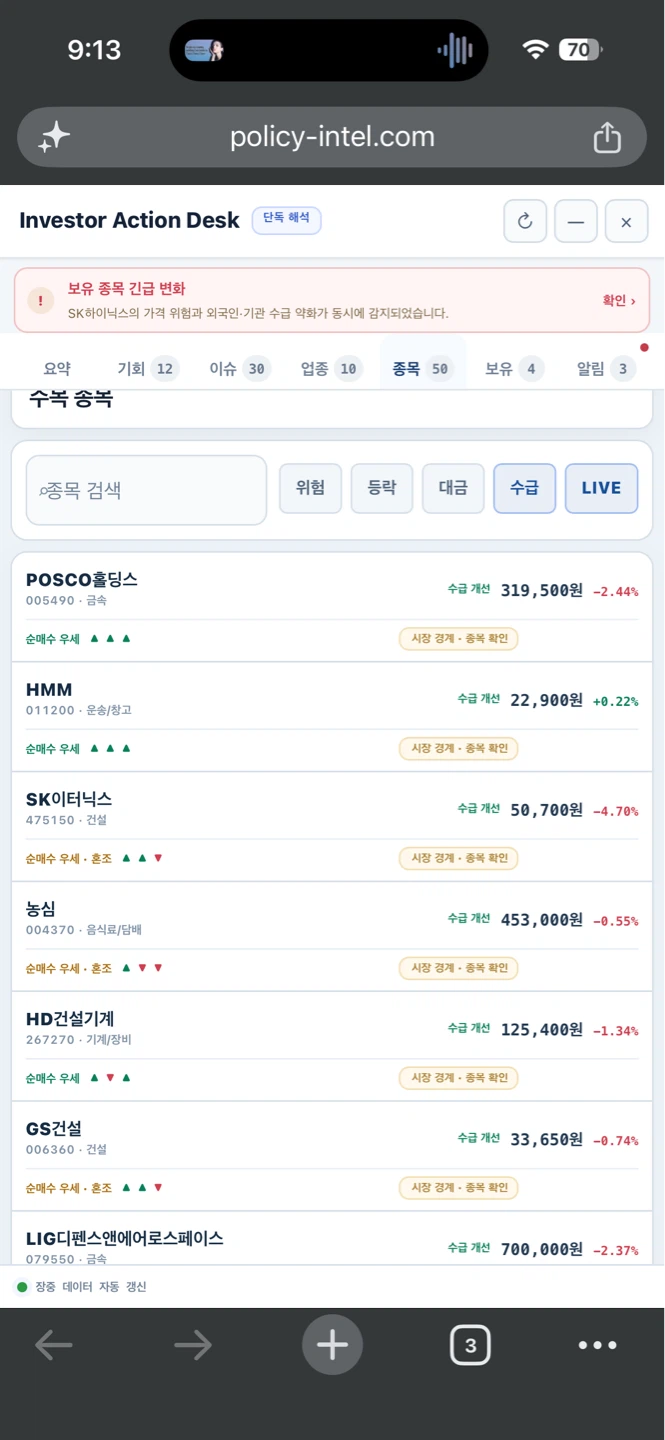Focus the 종목 검색 search field
The height and width of the screenshot is (1440, 665).
(x=146, y=490)
